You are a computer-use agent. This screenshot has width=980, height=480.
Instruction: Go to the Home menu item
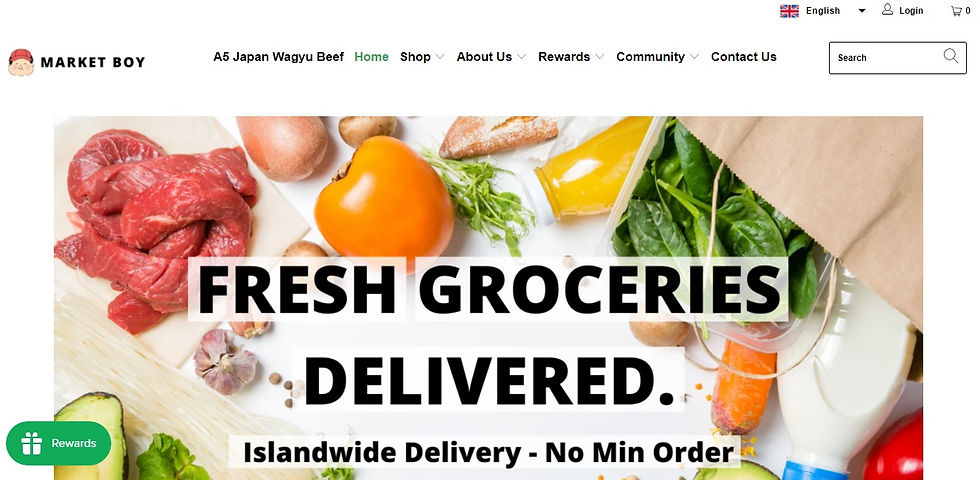(x=371, y=57)
